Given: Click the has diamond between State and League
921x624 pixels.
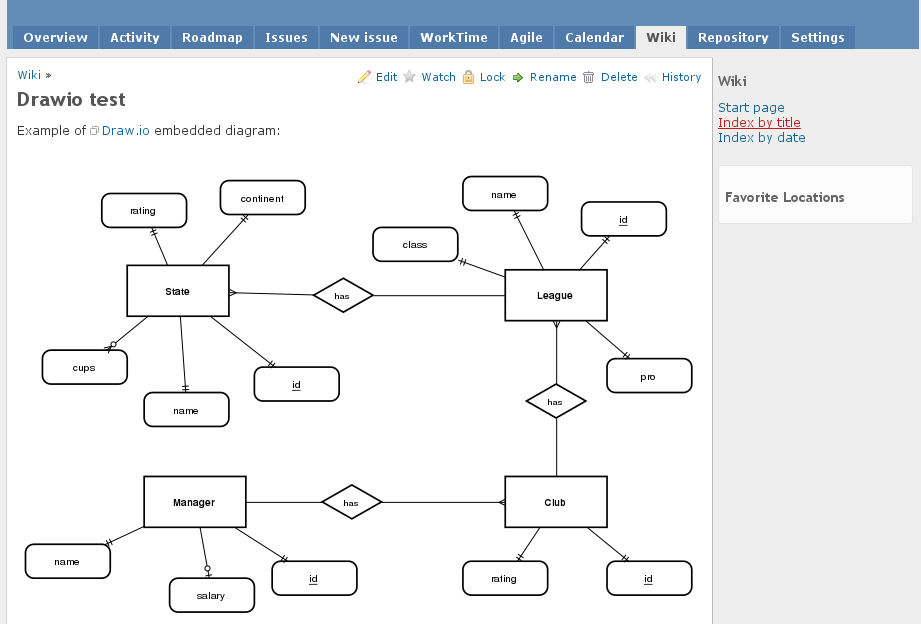Looking at the screenshot, I should tap(343, 295).
